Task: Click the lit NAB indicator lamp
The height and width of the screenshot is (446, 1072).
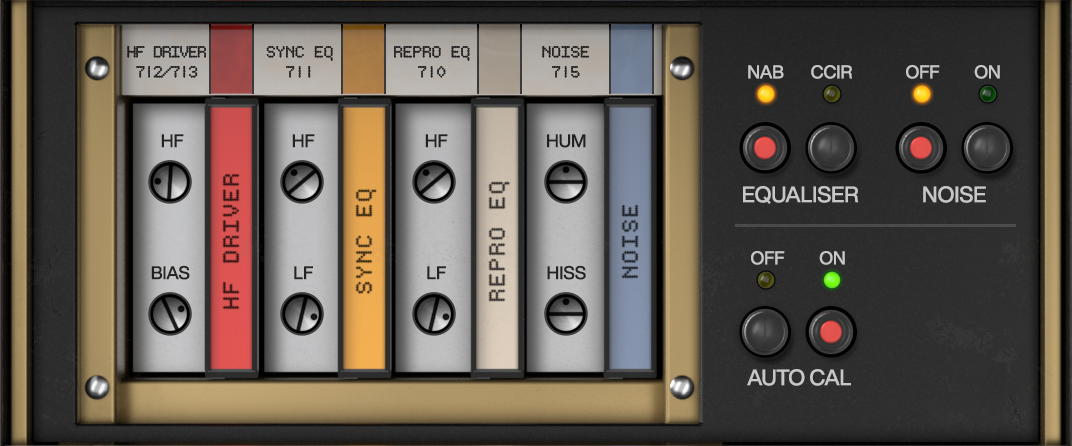Action: pyautogui.click(x=766, y=94)
